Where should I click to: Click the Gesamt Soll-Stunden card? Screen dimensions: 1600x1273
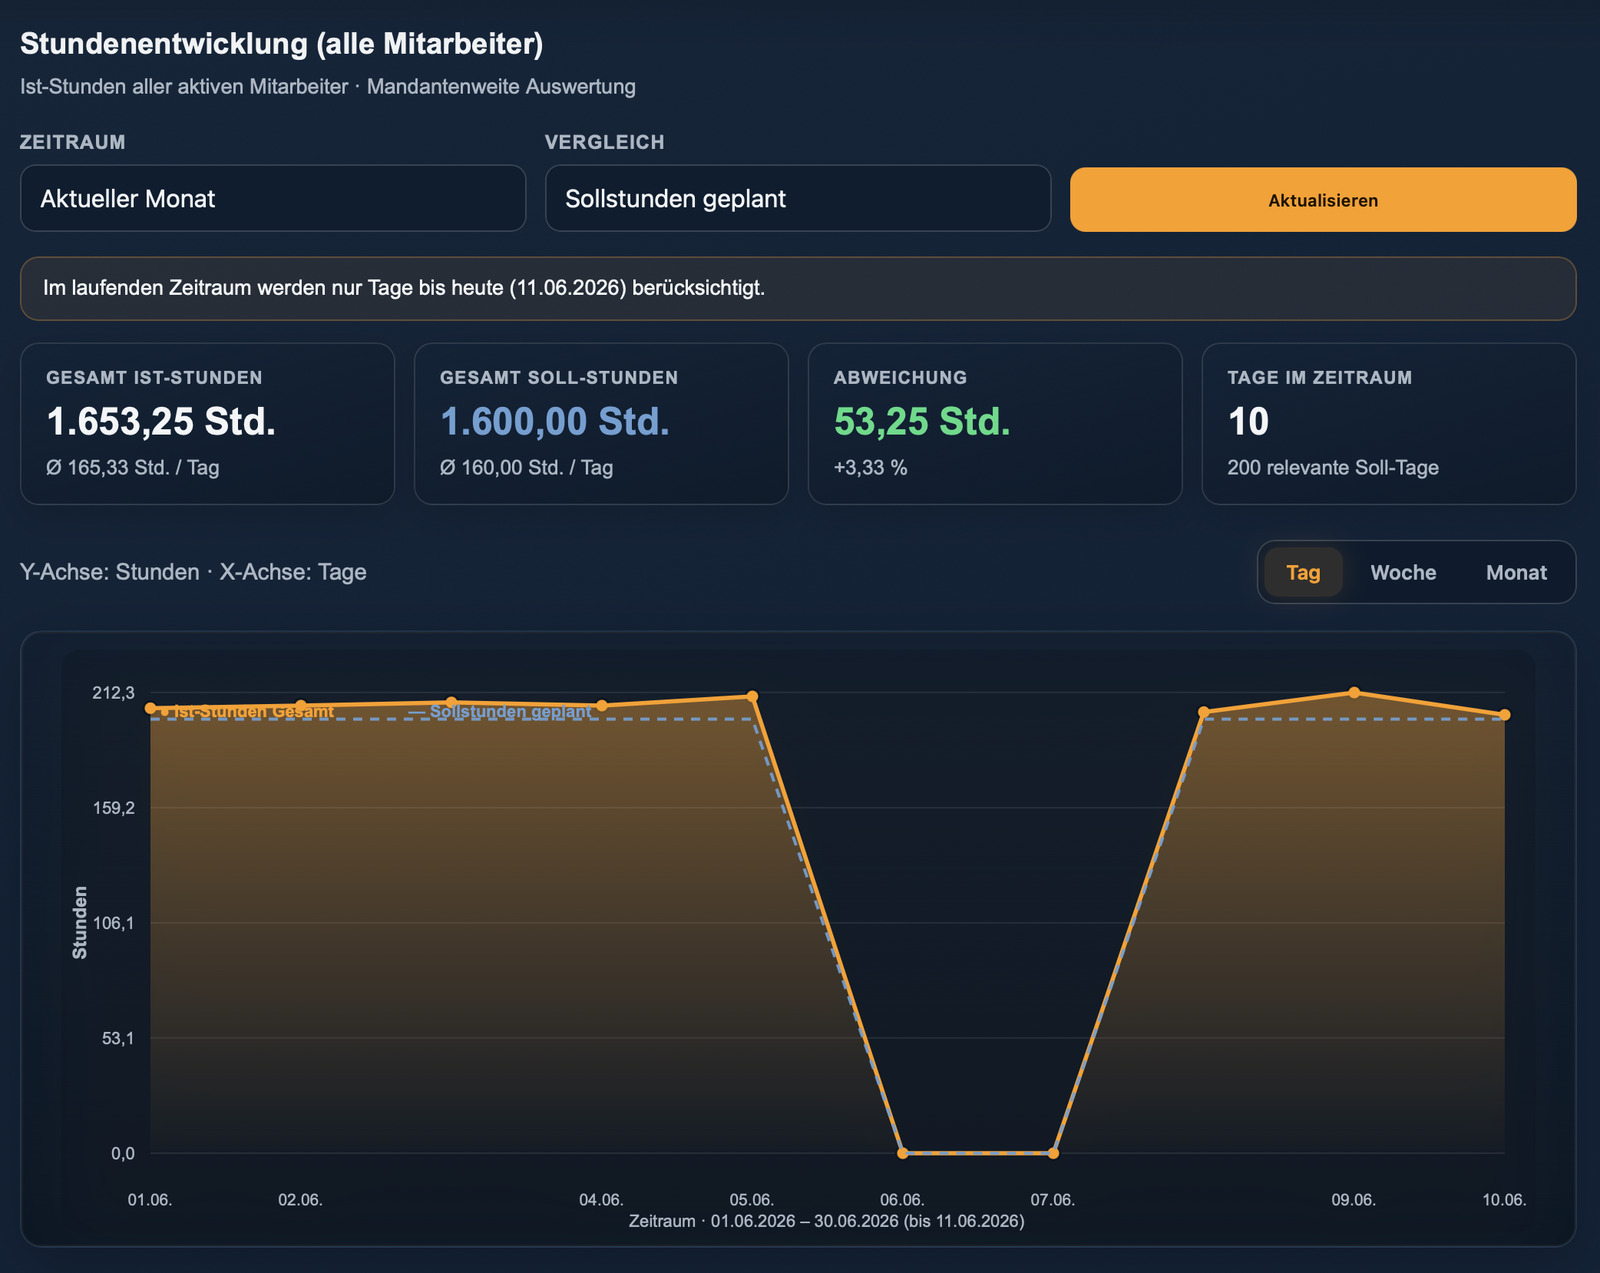[601, 424]
